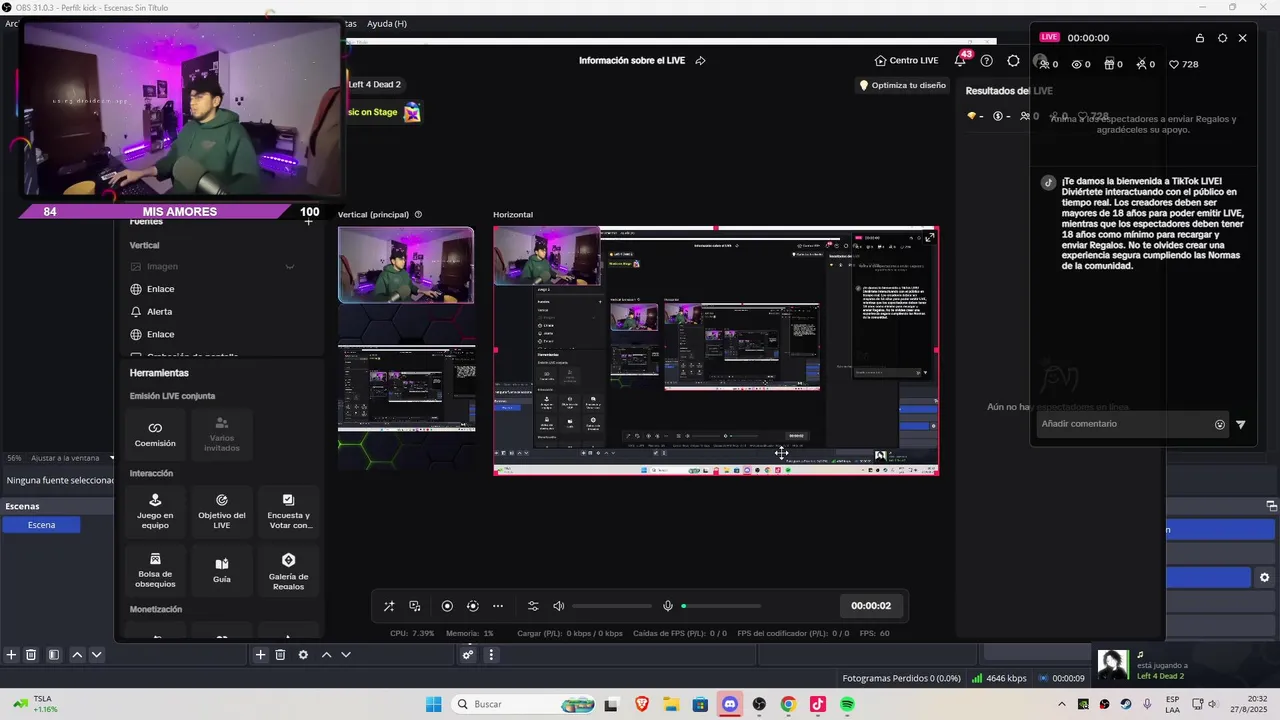1280x720 pixels.
Task: Select the Escena item in OBS scenes
Action: (x=41, y=525)
